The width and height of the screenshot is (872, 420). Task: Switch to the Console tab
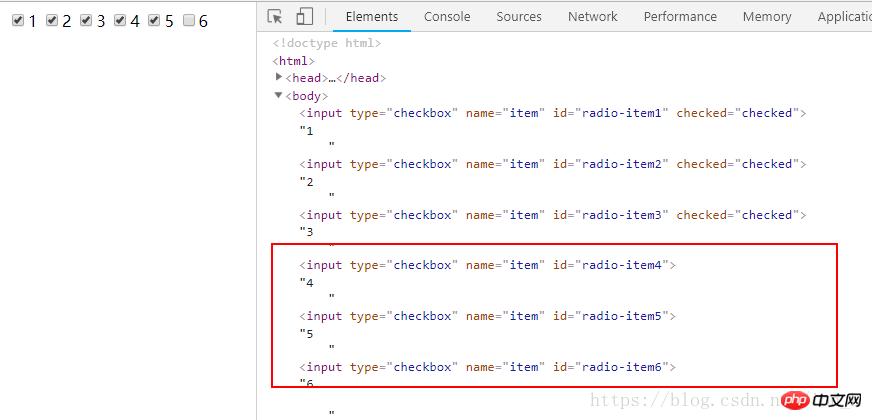coord(447,17)
